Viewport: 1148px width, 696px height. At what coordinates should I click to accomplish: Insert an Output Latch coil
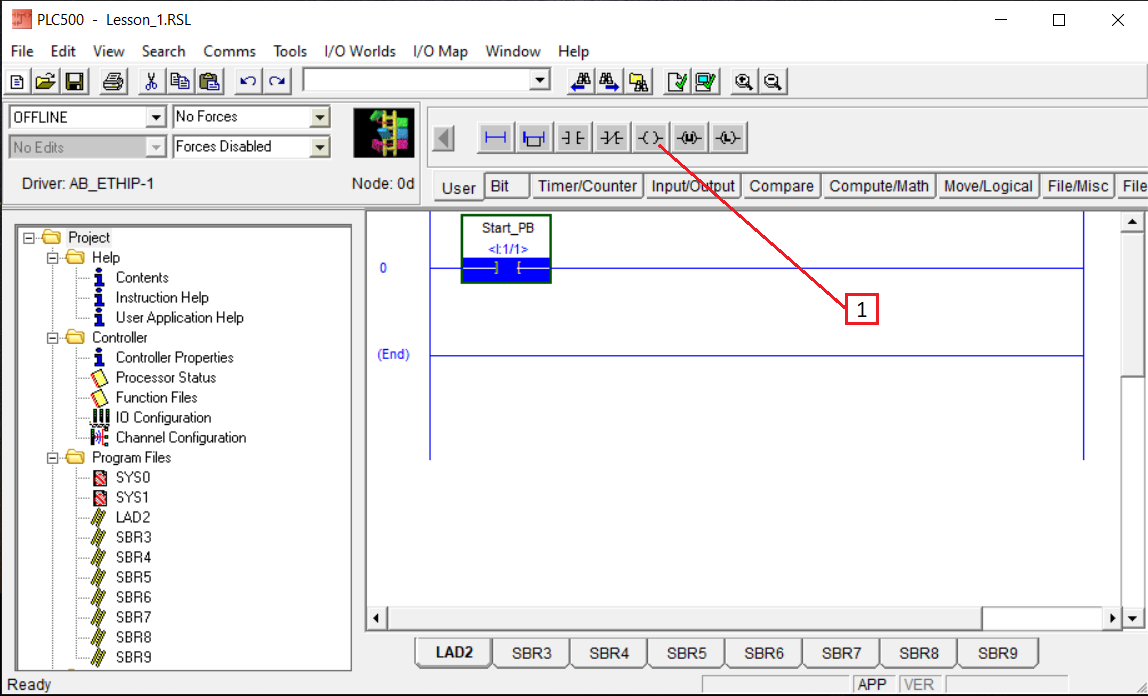pyautogui.click(x=728, y=138)
